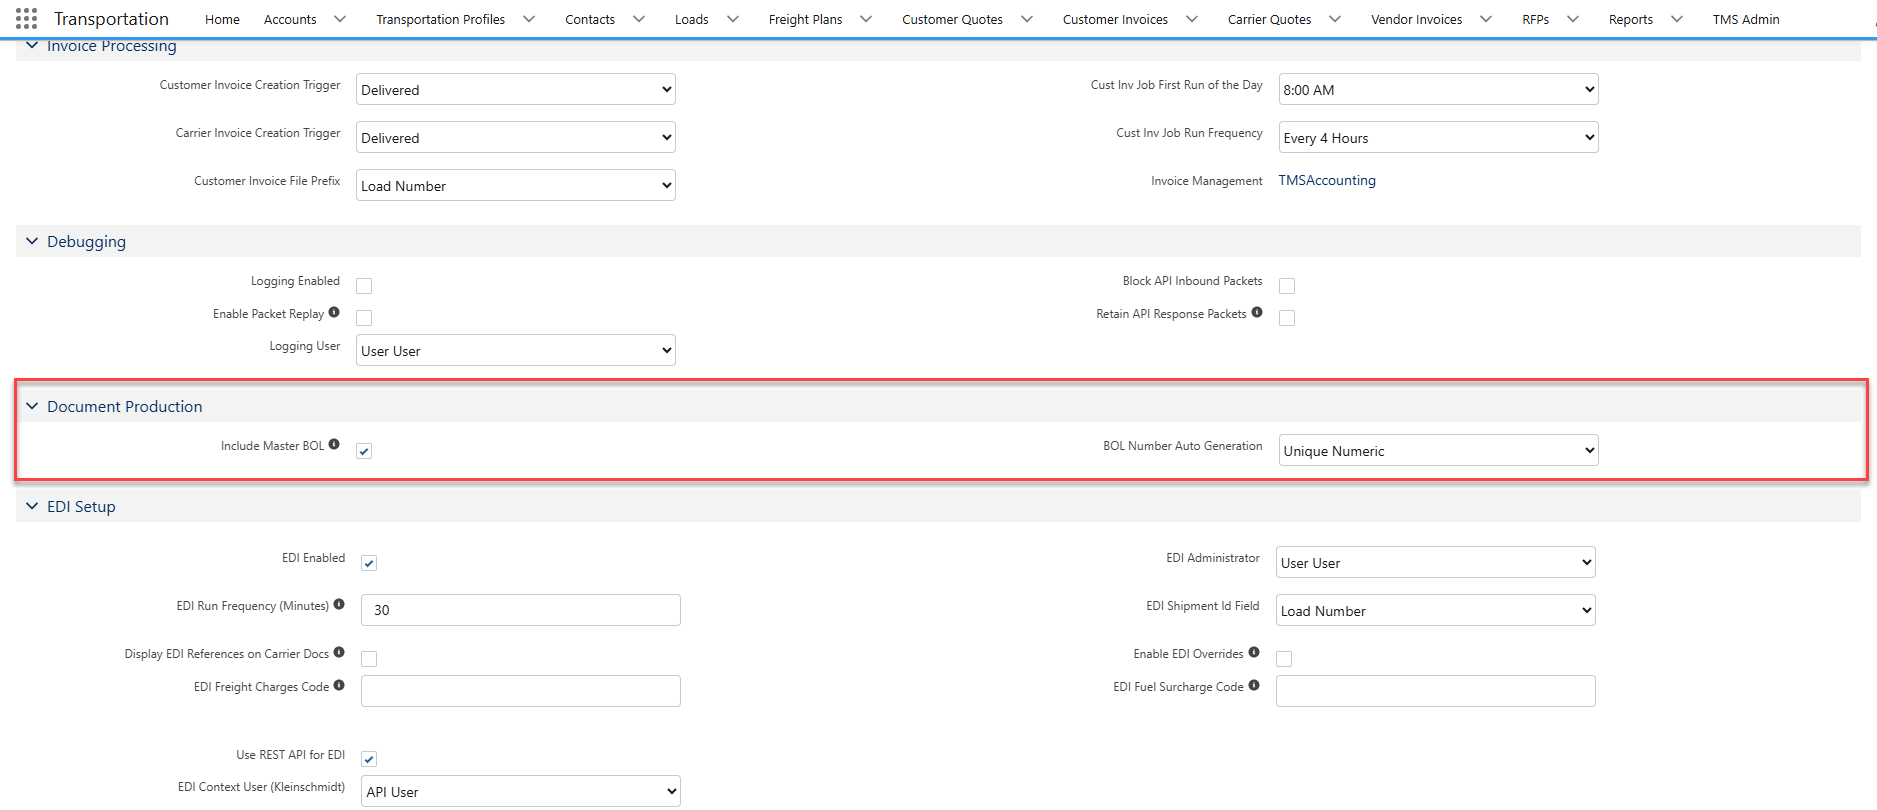
Task: Open the Contacts tab dropdown chevron
Action: coord(639,19)
